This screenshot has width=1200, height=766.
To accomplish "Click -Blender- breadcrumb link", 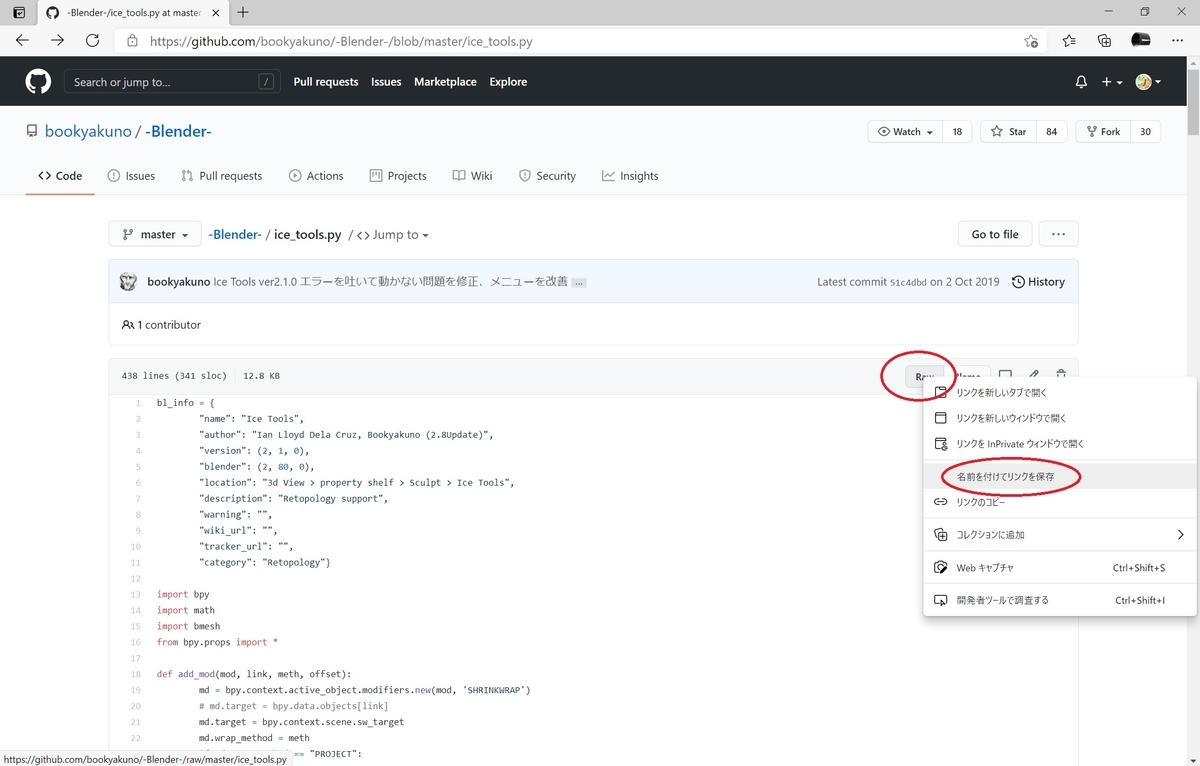I will click(x=235, y=234).
